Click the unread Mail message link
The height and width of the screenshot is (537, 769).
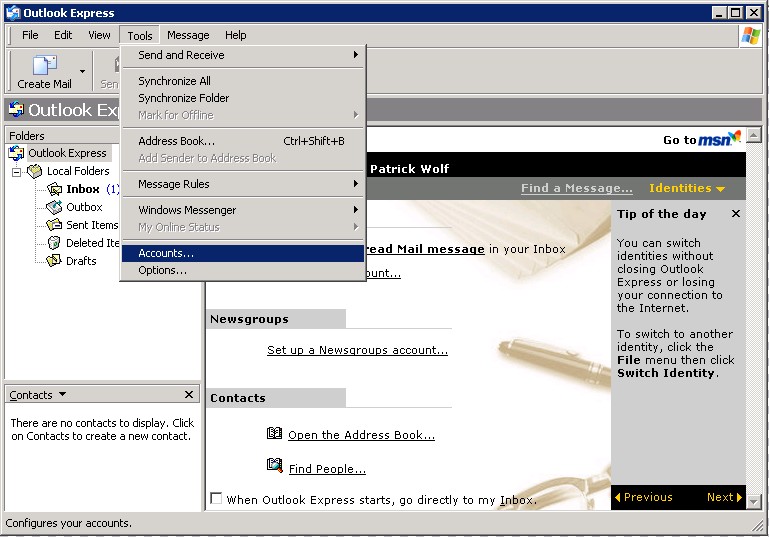coord(426,249)
